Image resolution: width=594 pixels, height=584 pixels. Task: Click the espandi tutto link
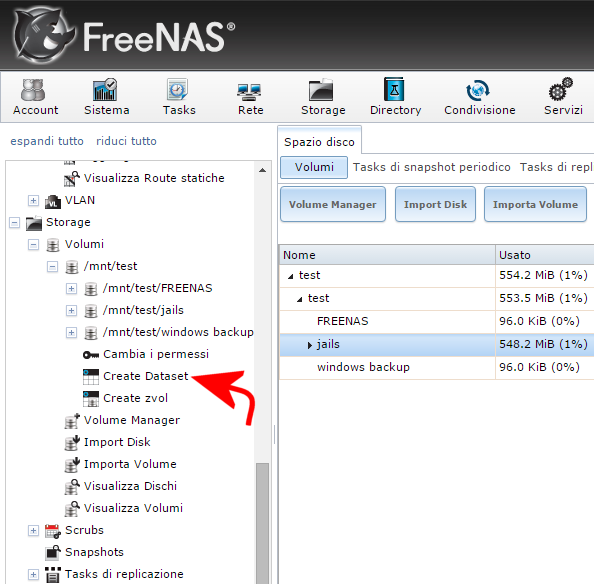(47, 141)
